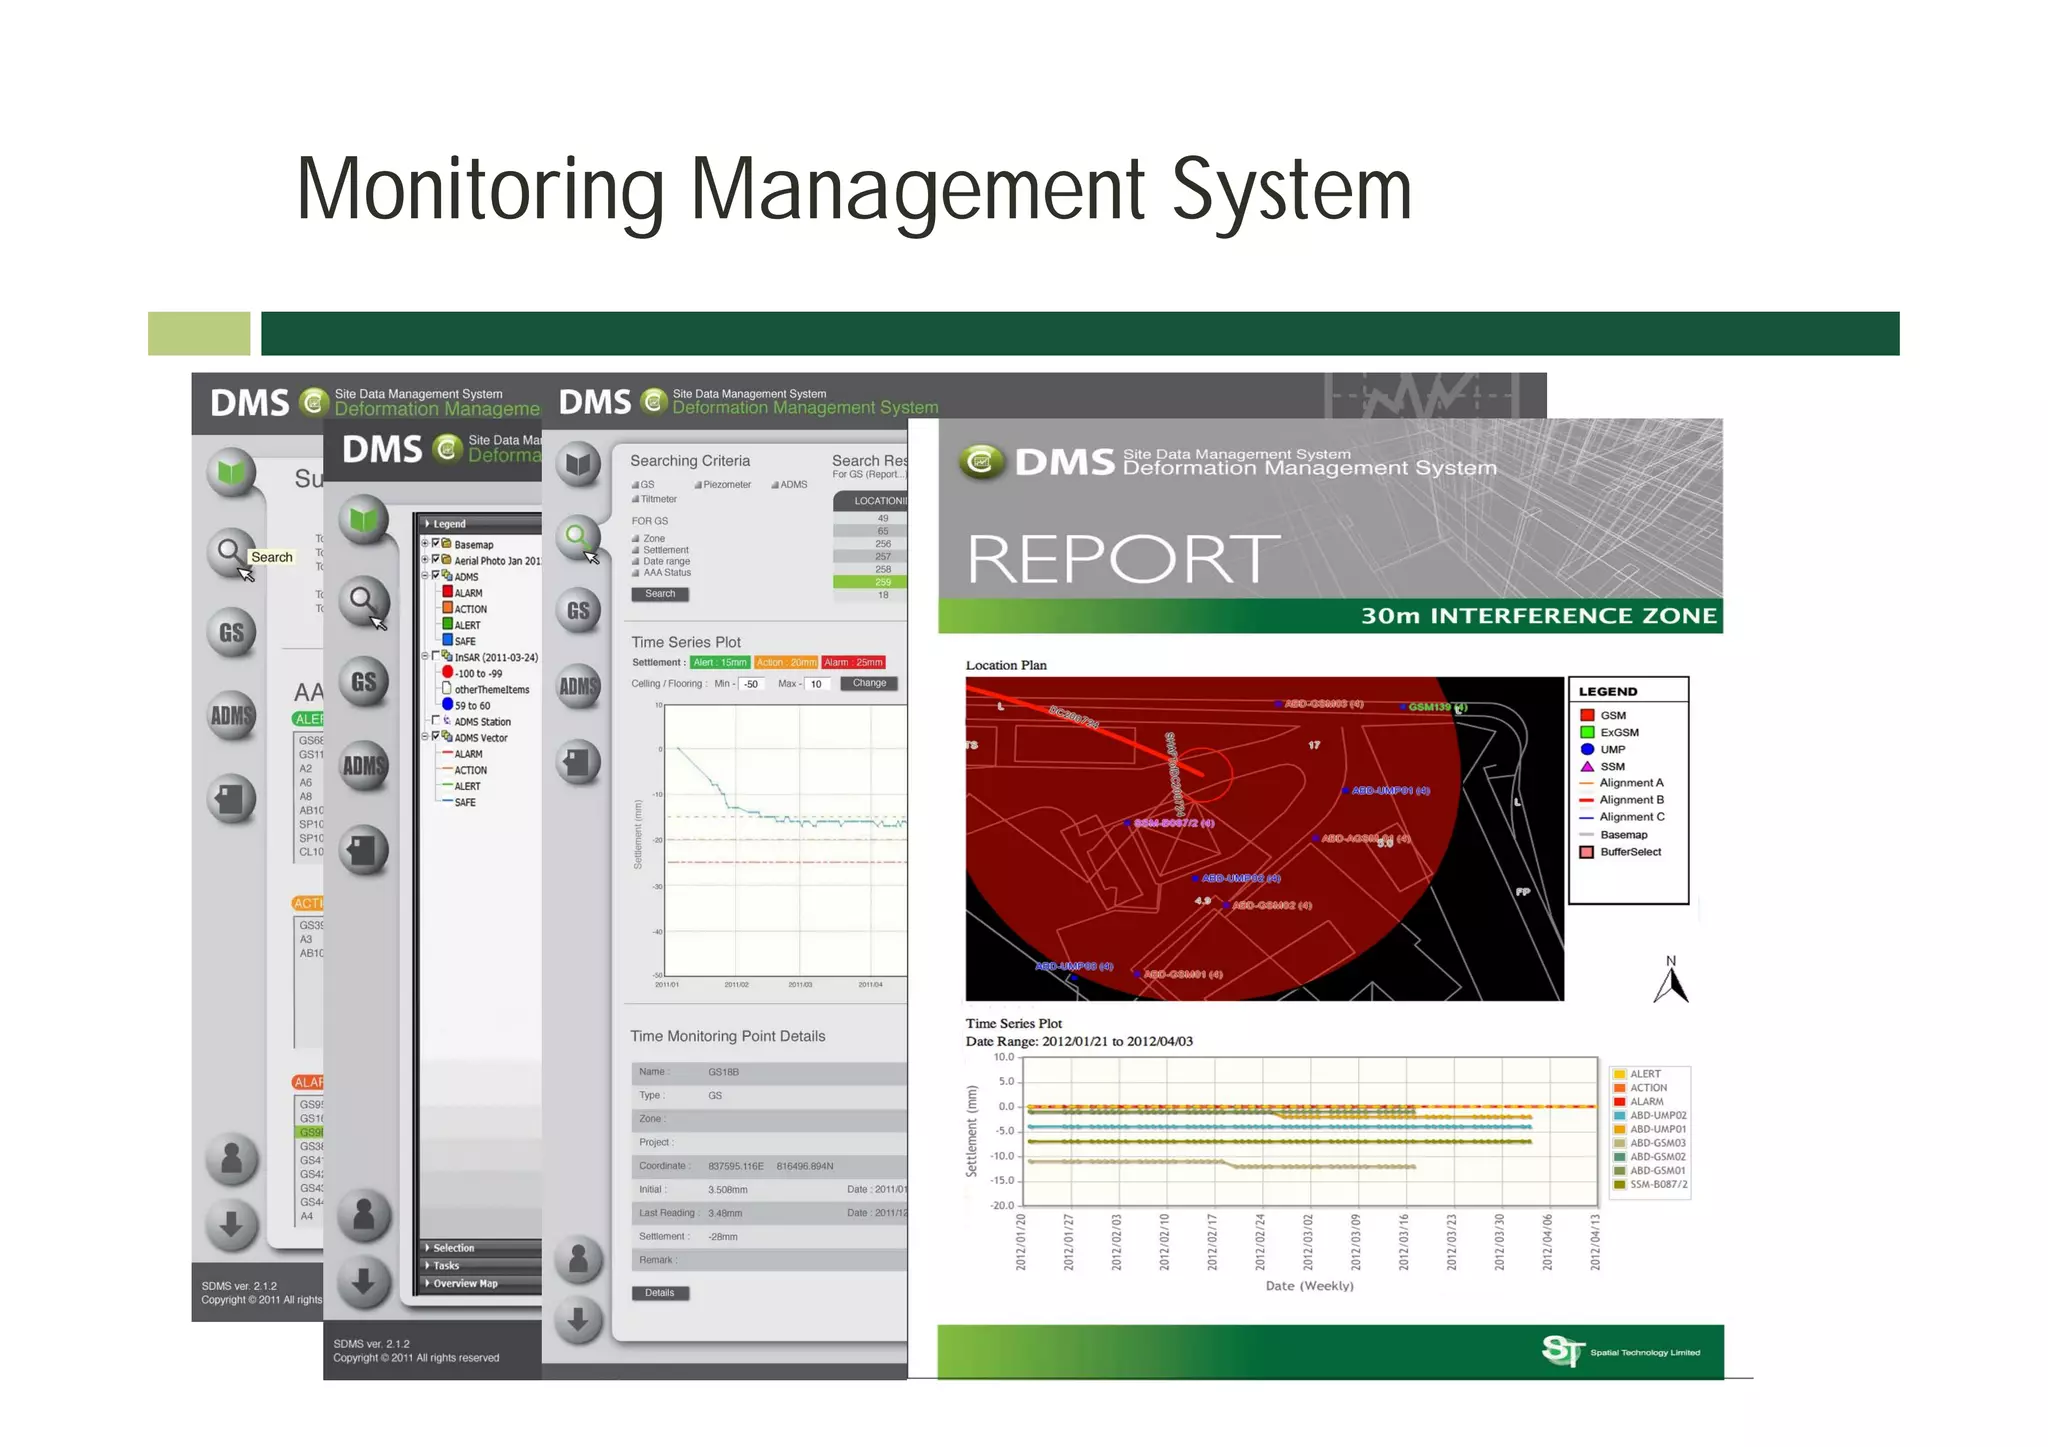The height and width of the screenshot is (1447, 2048).
Task: Click the BufferSelect entry in the report LEGEND box
Action: coord(1620,852)
